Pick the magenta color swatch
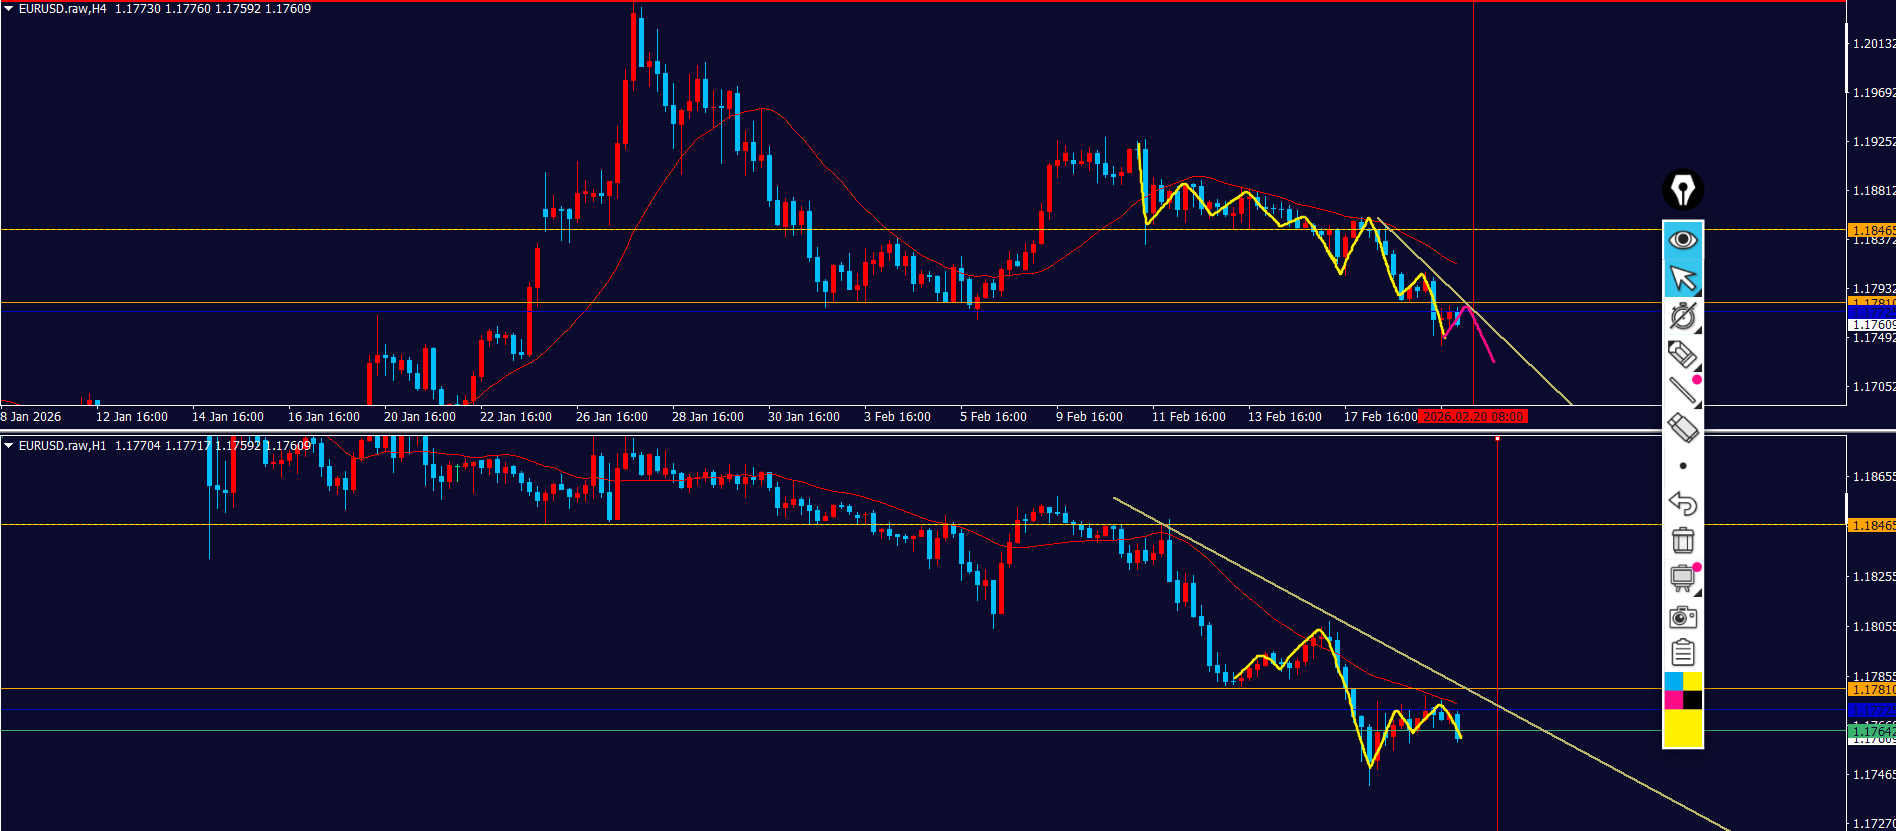This screenshot has width=1896, height=831. [1673, 700]
